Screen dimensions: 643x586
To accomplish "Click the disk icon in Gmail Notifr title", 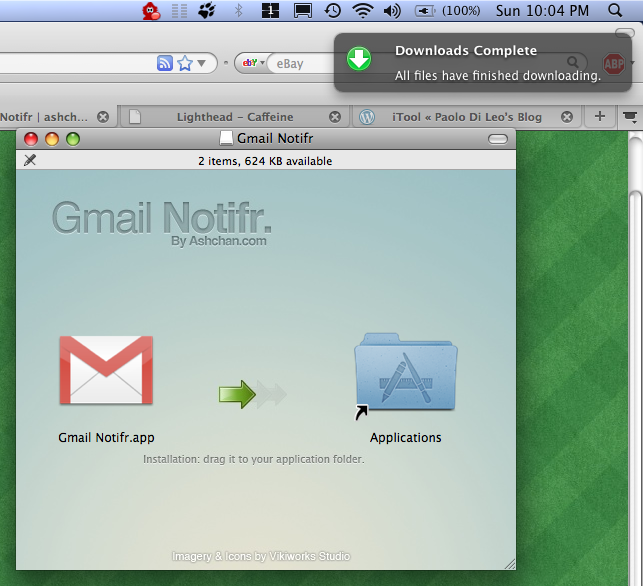I will (x=226, y=138).
